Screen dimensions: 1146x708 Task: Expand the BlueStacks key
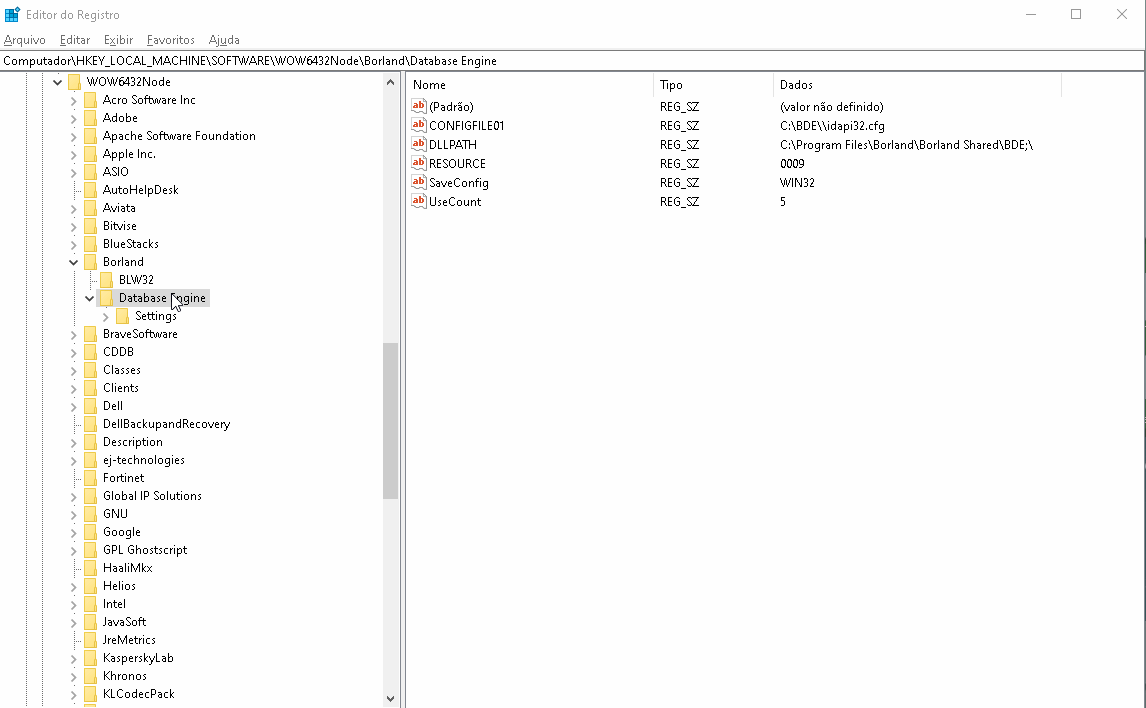pos(74,244)
